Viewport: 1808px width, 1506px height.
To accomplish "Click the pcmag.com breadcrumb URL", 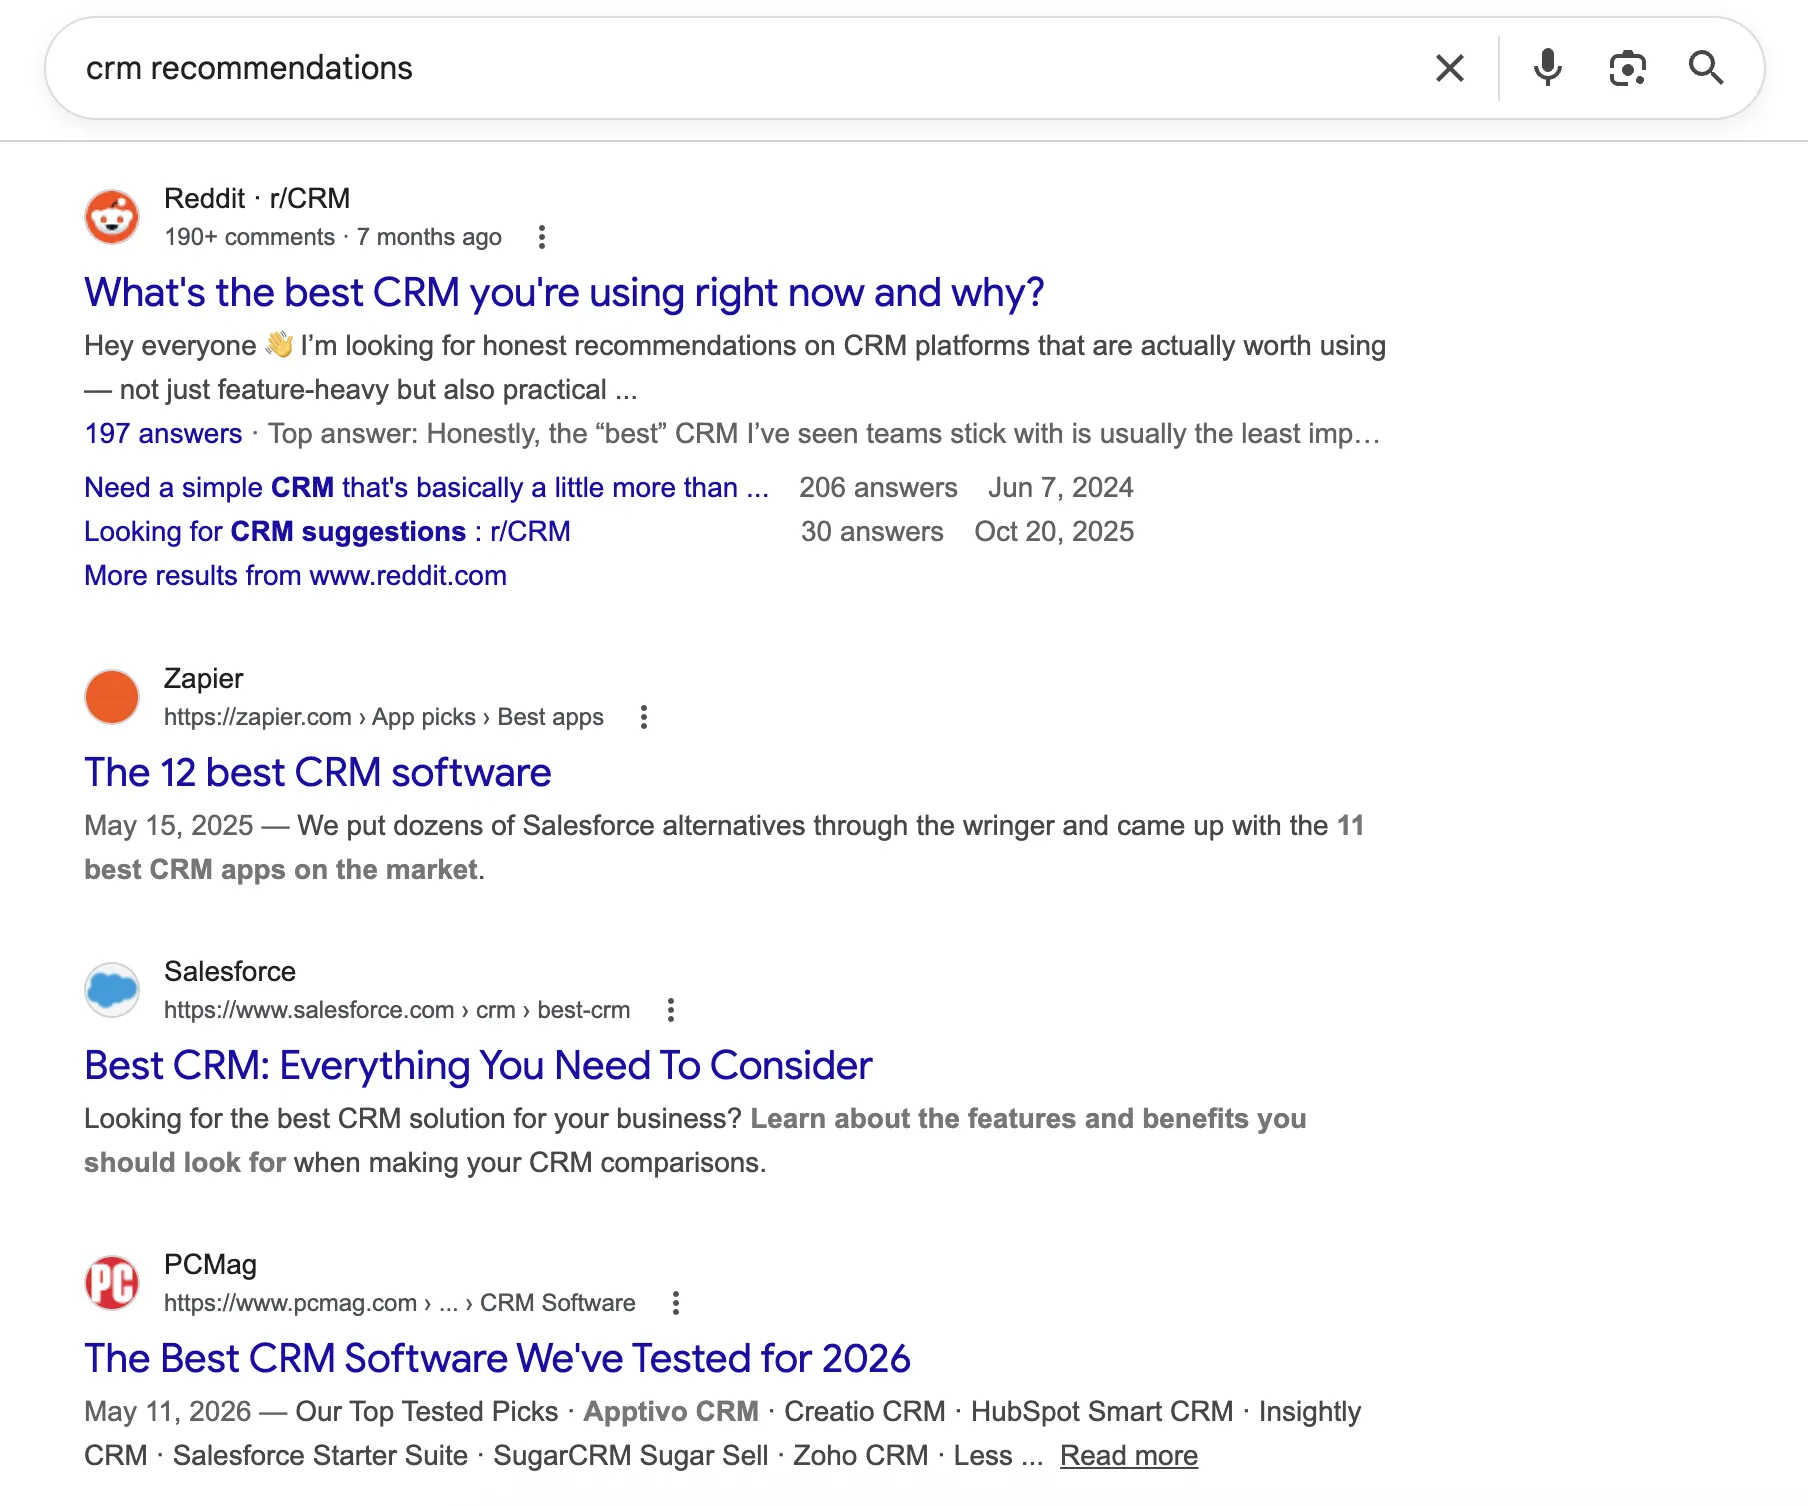I will [400, 1303].
